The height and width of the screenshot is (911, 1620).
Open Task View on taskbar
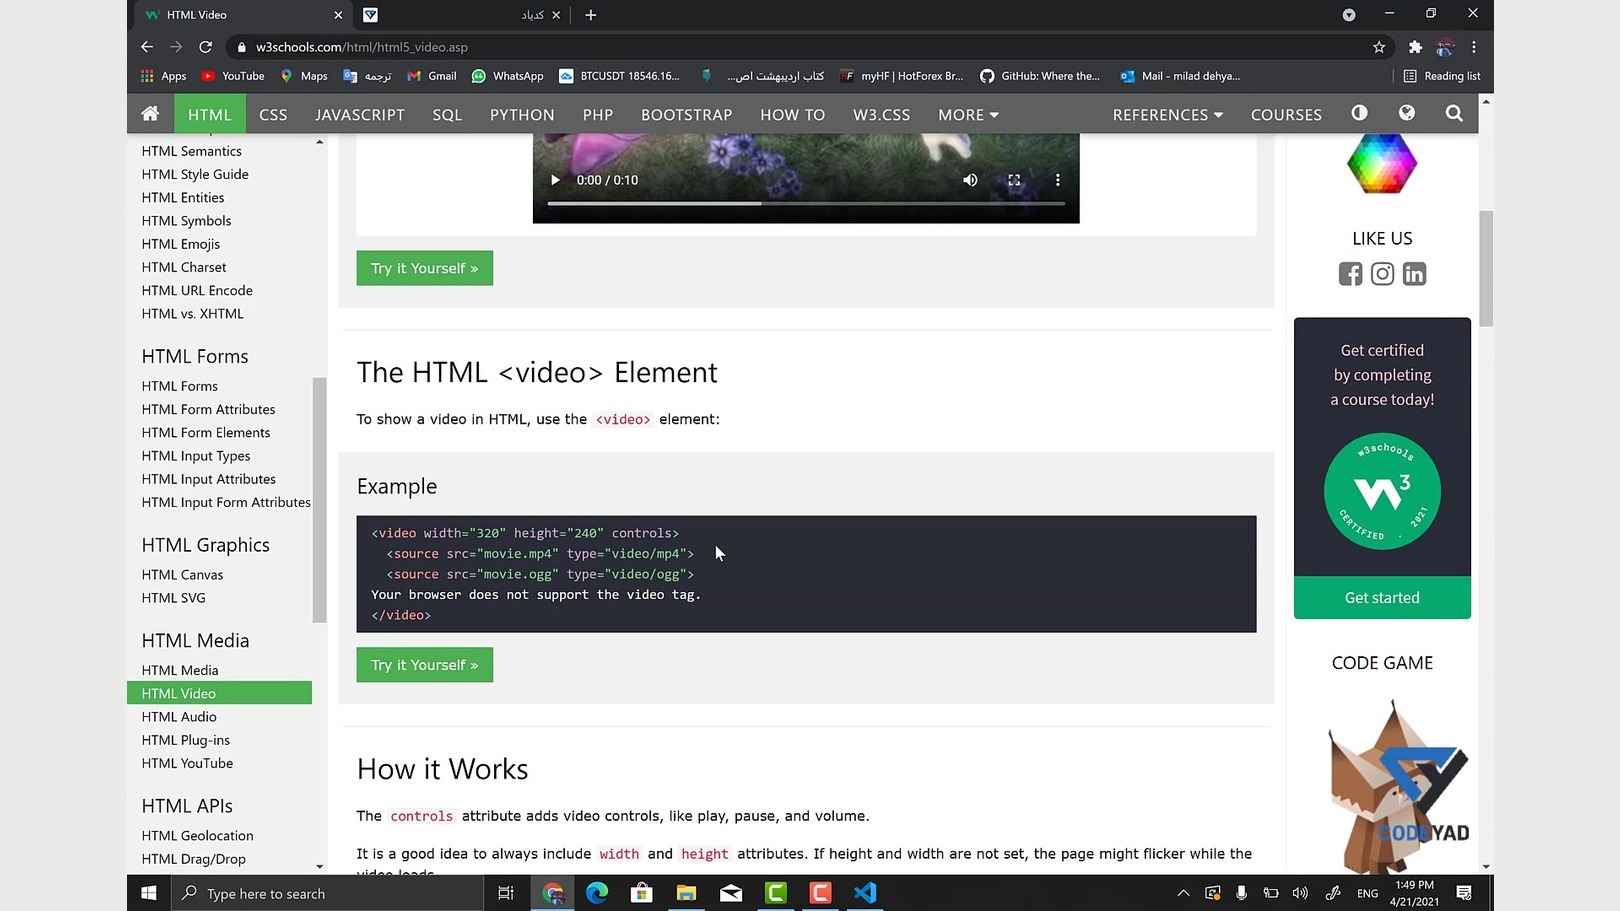(x=506, y=893)
